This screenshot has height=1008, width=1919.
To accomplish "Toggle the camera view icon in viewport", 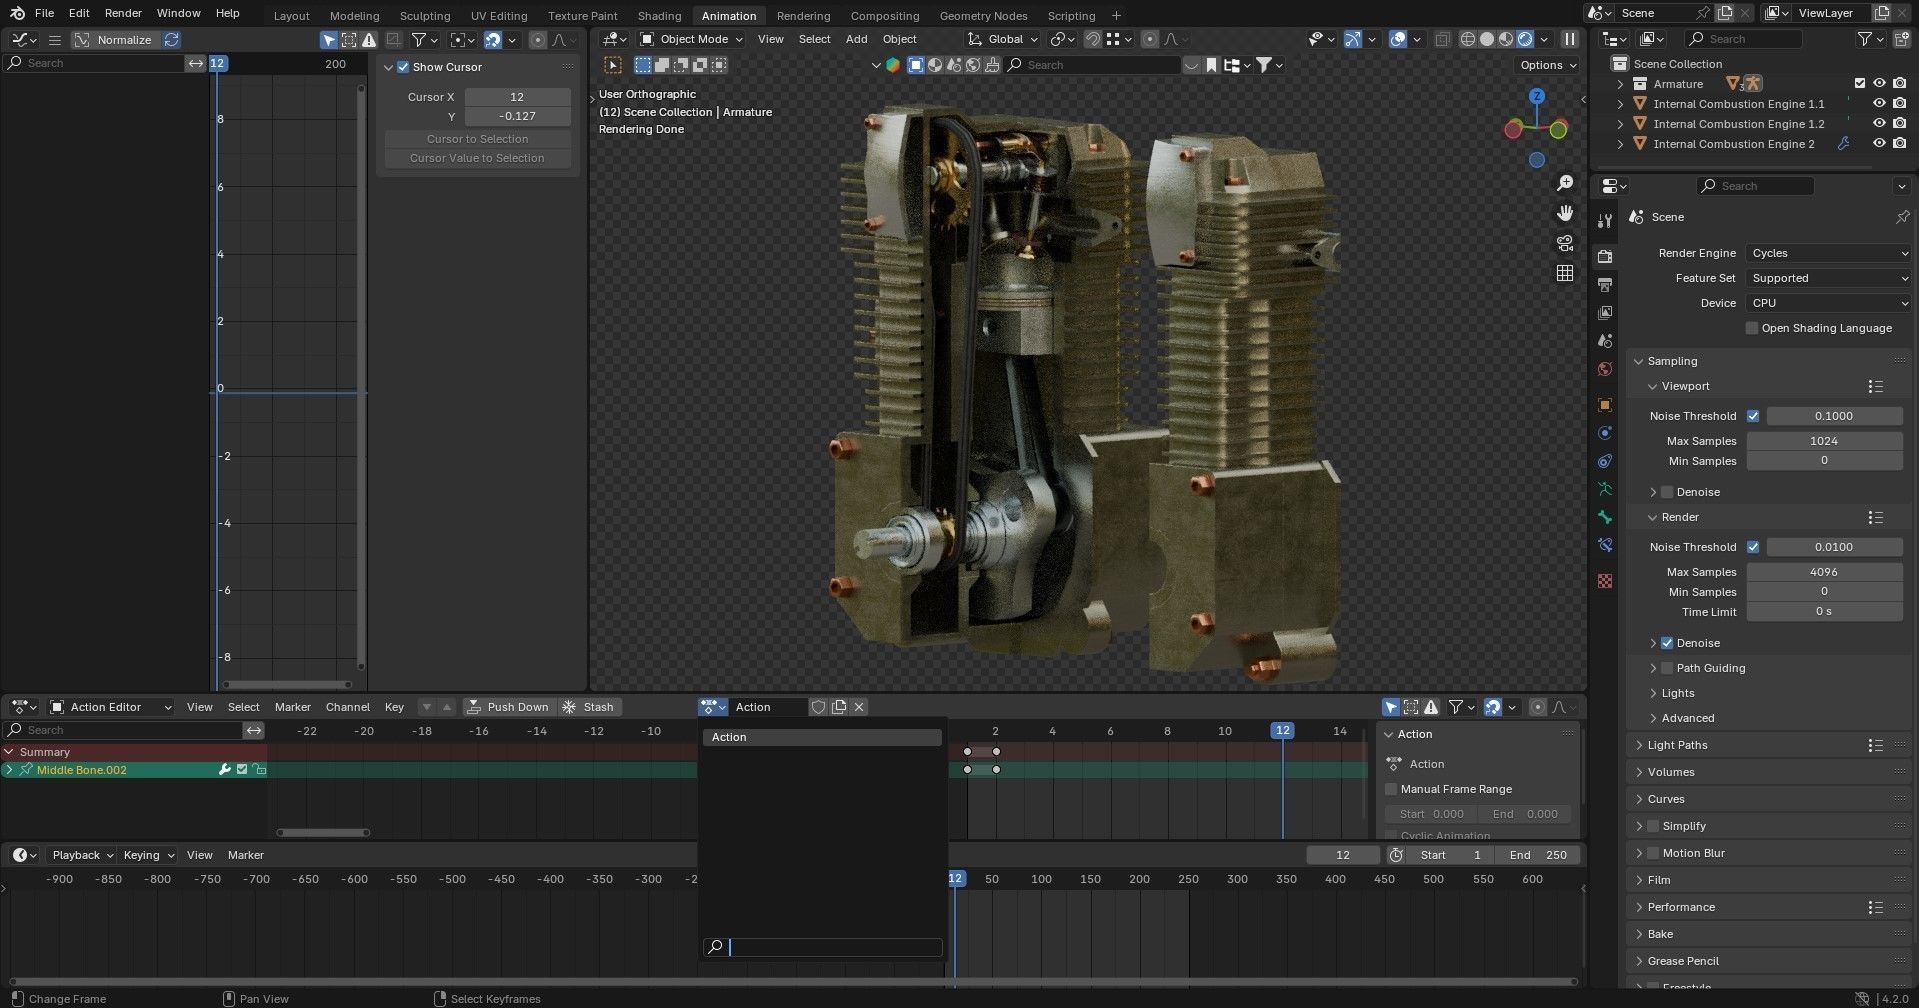I will 1565,243.
